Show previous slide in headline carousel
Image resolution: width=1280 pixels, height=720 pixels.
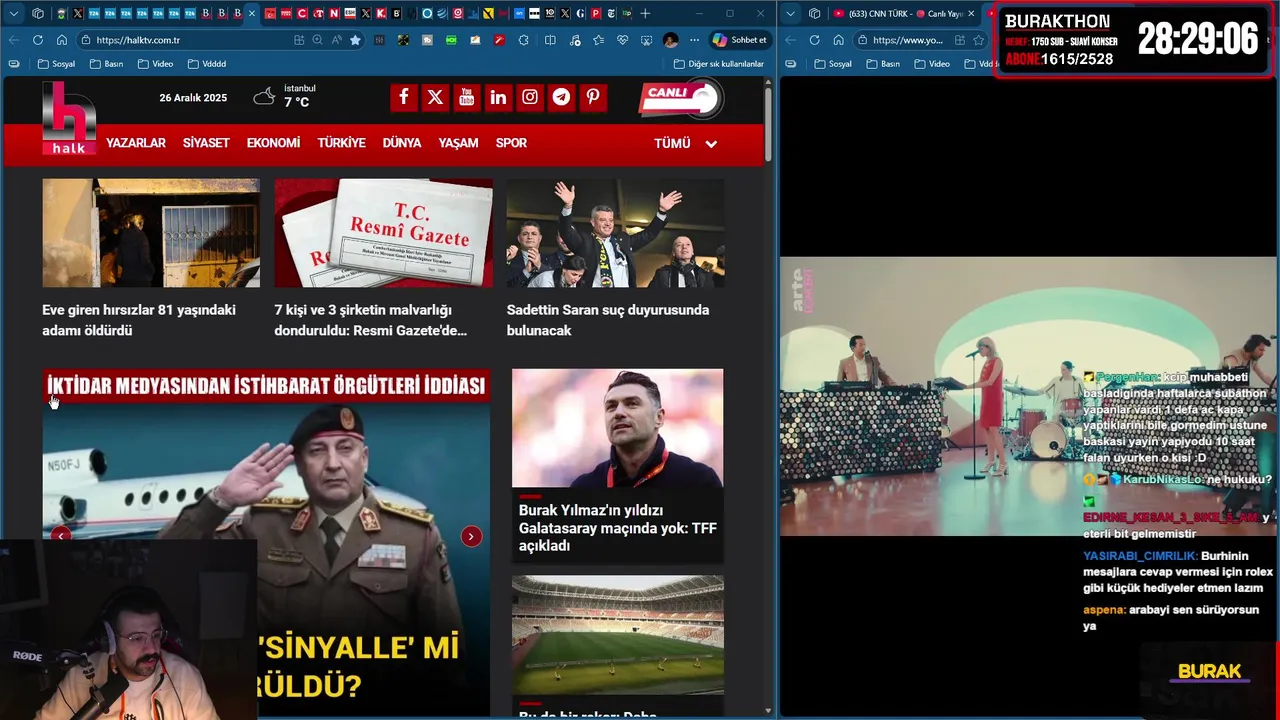click(61, 536)
